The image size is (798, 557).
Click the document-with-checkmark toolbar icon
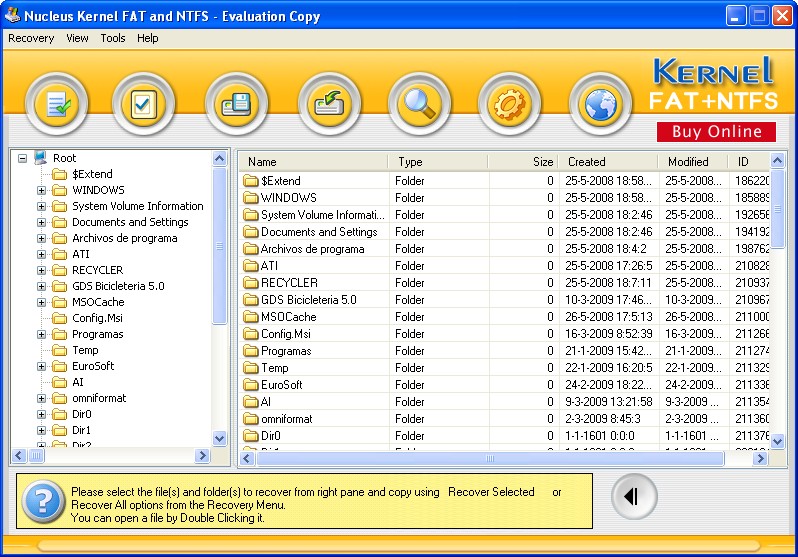coord(57,104)
